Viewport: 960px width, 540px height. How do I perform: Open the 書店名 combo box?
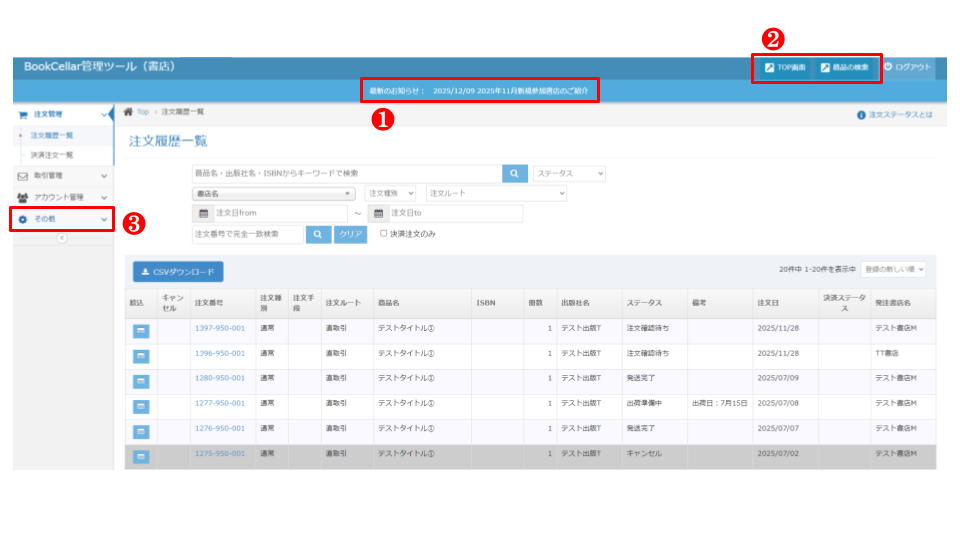click(274, 193)
